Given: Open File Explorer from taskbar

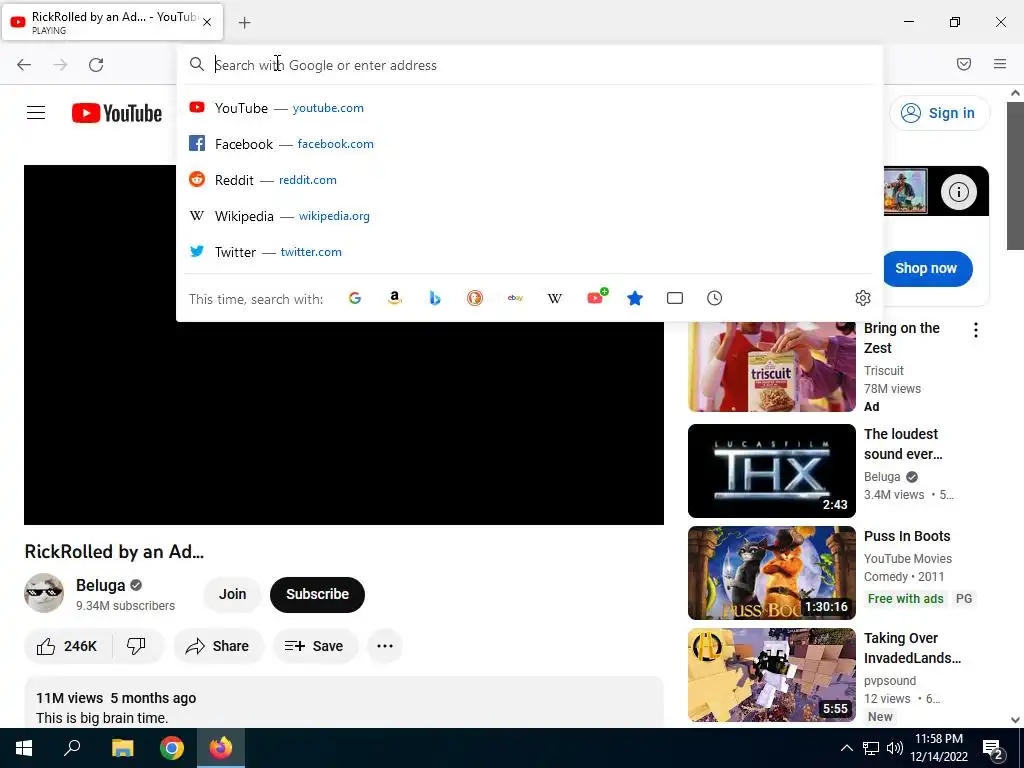Looking at the screenshot, I should point(122,748).
